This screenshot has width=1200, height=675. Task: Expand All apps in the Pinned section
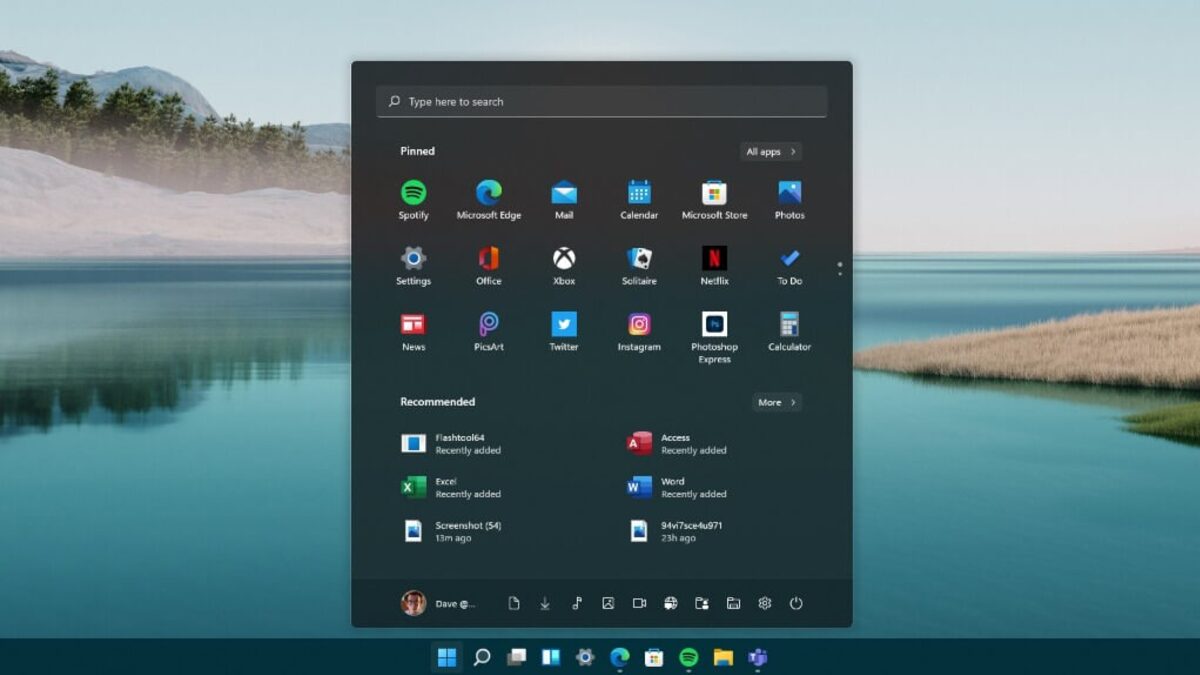click(770, 151)
